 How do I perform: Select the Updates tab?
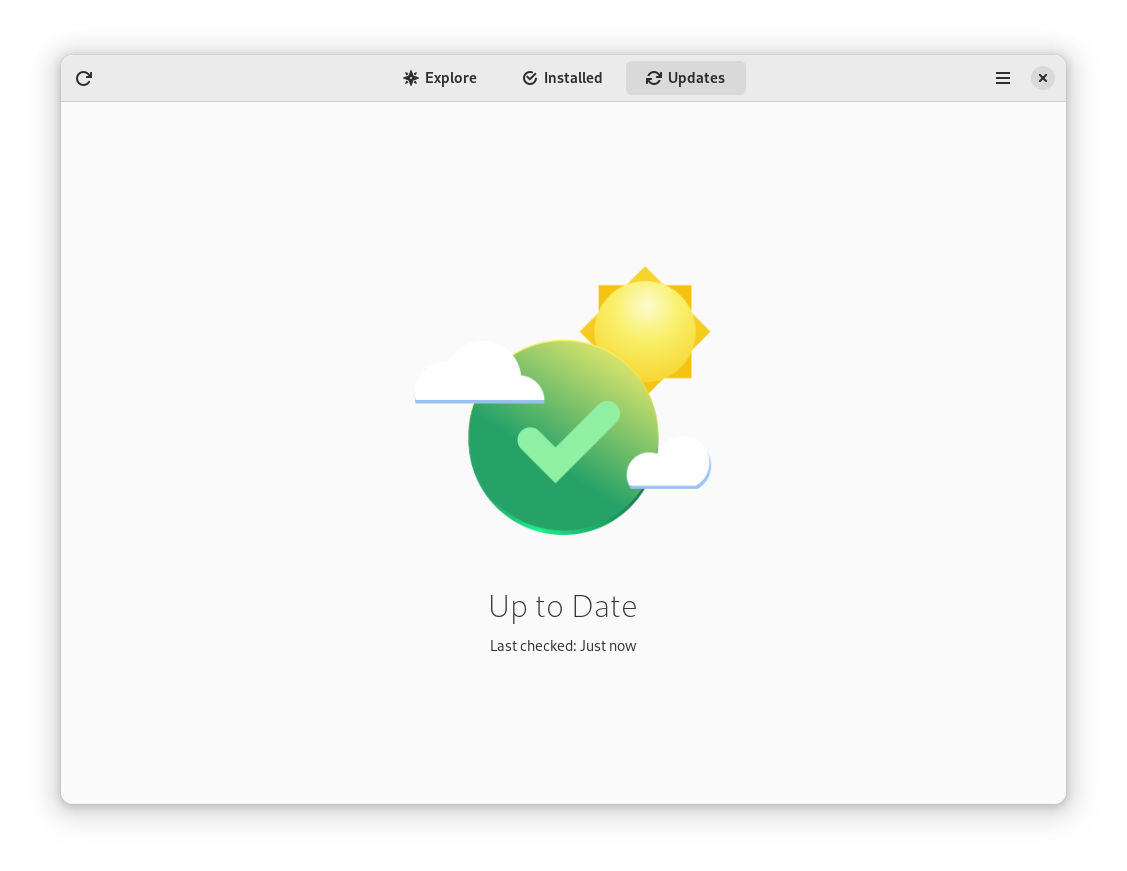coord(686,78)
